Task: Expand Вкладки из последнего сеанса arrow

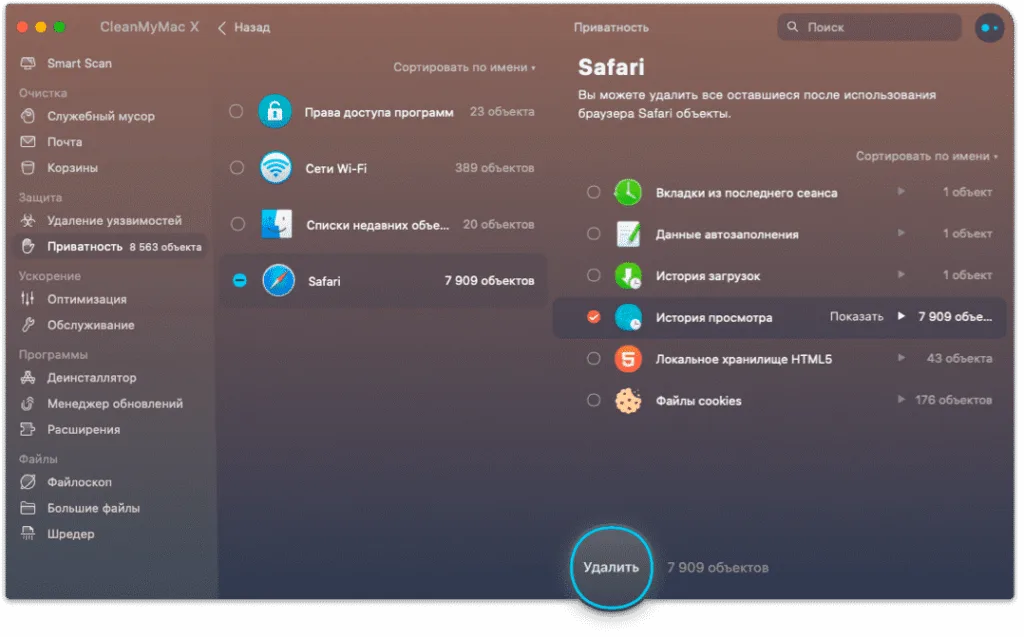Action: click(x=901, y=191)
